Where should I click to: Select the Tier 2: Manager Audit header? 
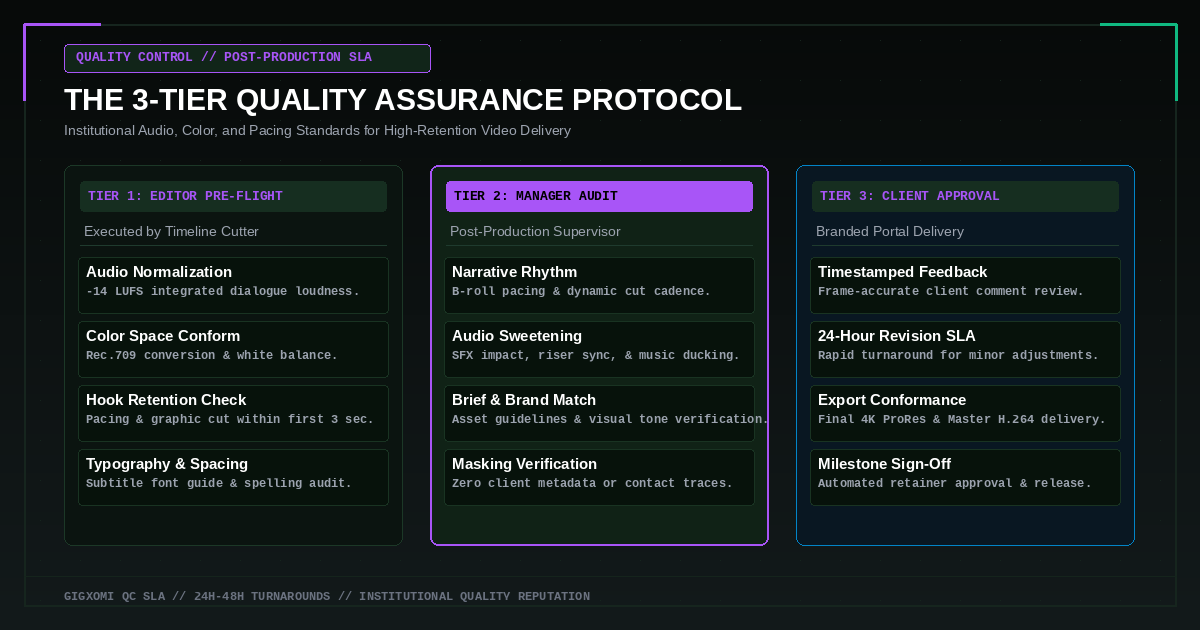tap(599, 196)
